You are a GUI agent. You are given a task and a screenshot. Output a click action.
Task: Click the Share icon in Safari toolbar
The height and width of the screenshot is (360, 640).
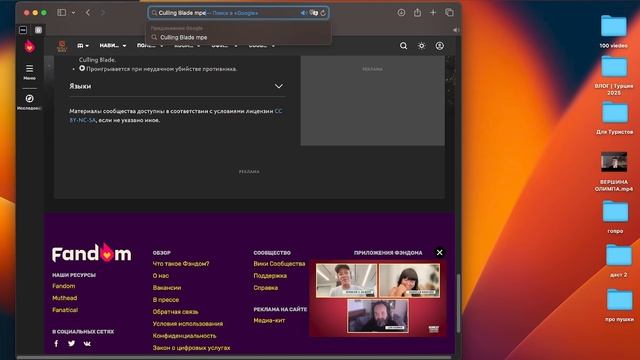417,13
